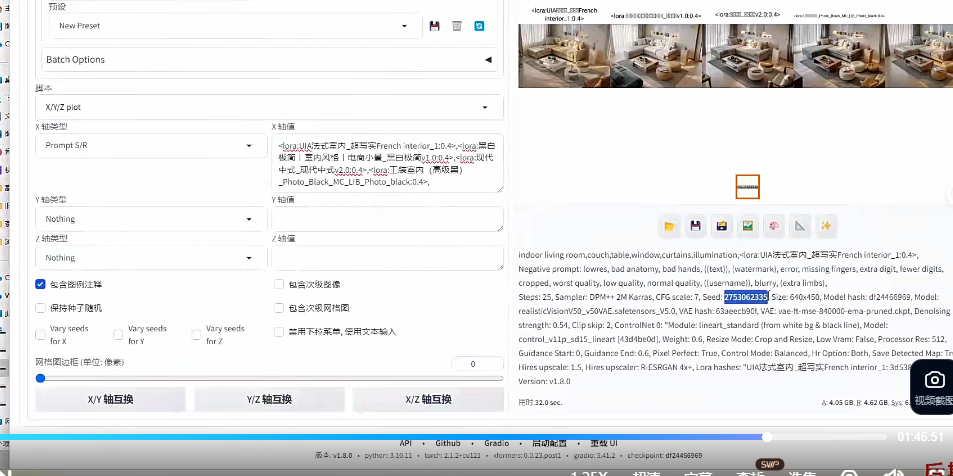This screenshot has height=476, width=953.
Task: Open the New Preset dropdown
Action: click(x=235, y=26)
